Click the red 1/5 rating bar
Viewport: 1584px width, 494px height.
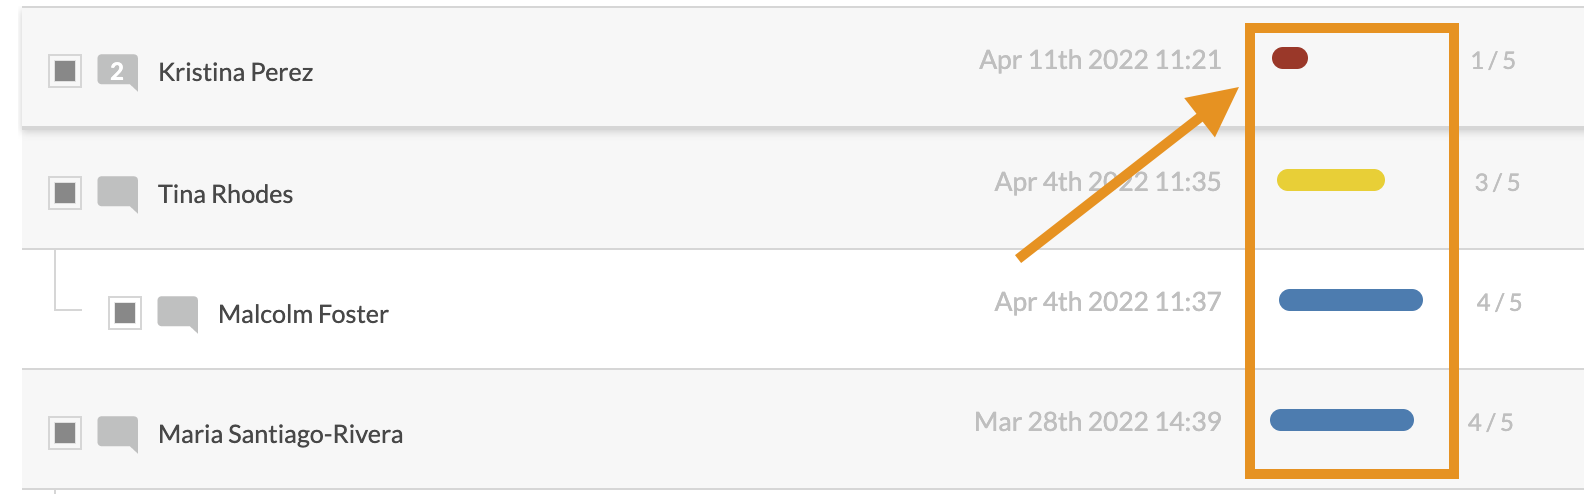1290,58
